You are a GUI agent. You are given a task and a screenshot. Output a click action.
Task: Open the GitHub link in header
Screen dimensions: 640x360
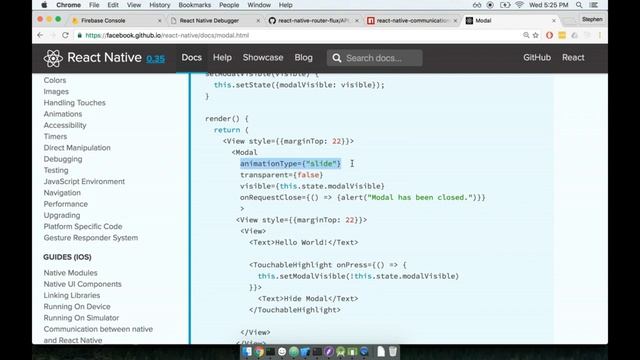(537, 58)
